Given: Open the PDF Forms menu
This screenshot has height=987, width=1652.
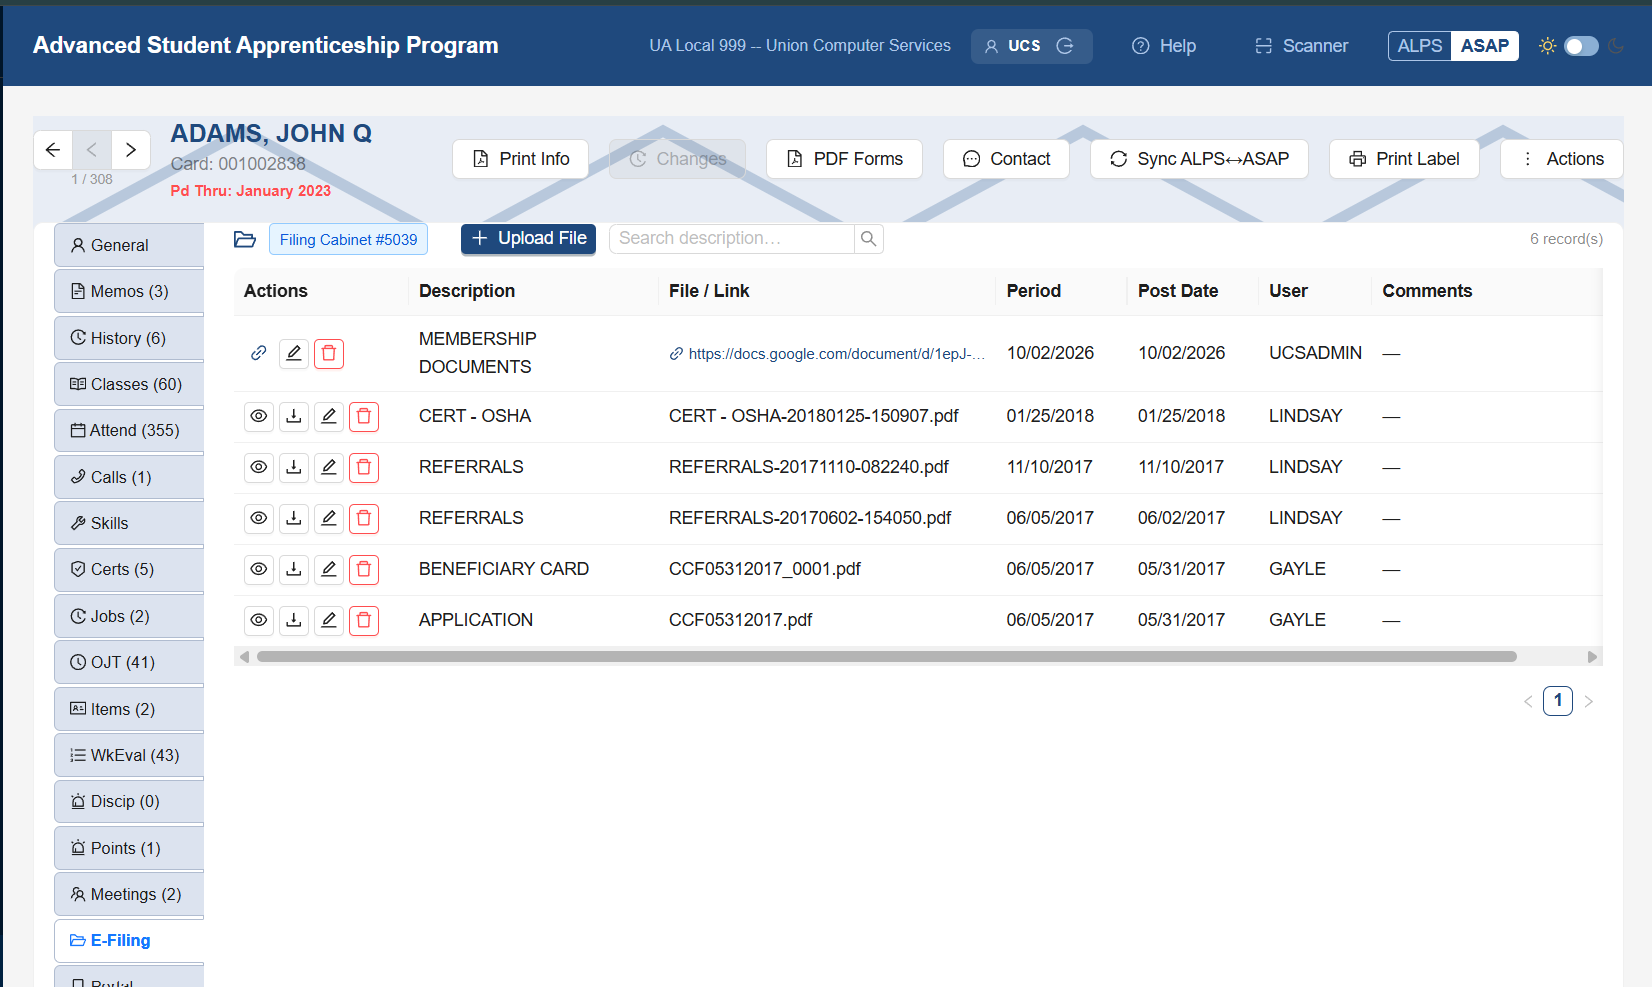Looking at the screenshot, I should point(844,159).
